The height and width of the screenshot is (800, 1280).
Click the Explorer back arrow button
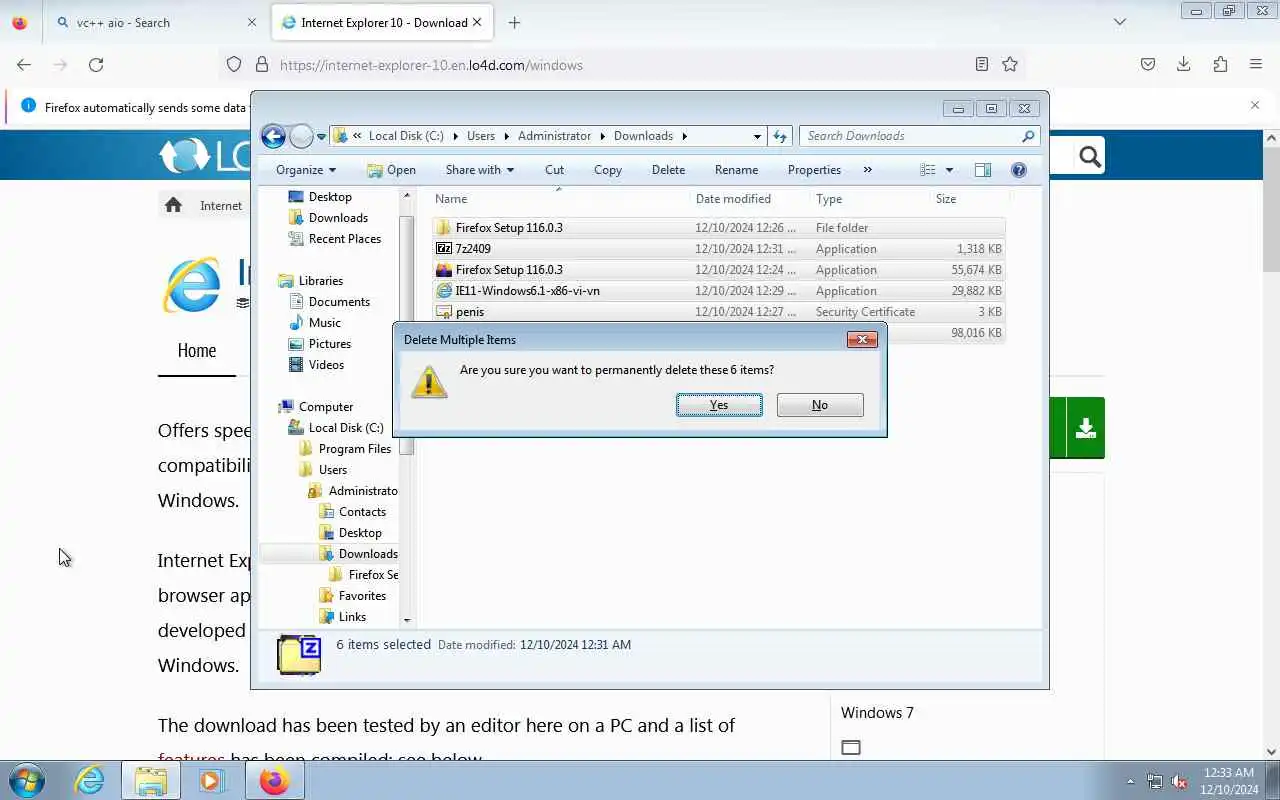point(273,136)
